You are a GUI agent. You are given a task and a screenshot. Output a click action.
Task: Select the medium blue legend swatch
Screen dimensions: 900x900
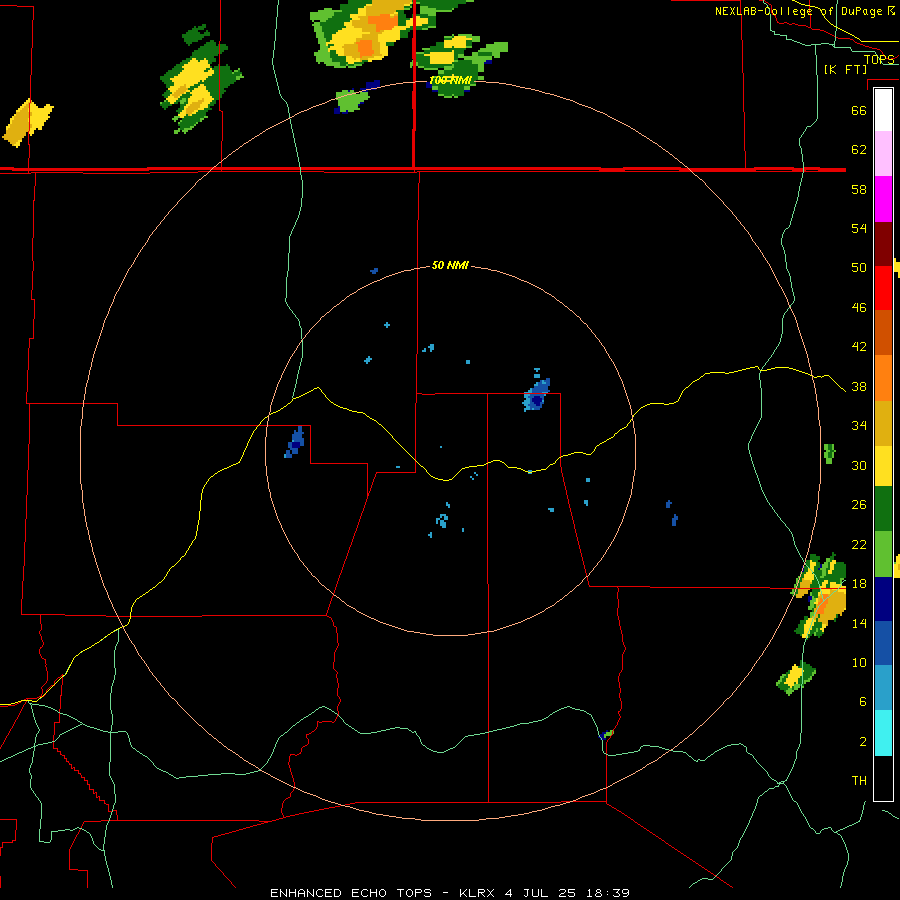(883, 643)
